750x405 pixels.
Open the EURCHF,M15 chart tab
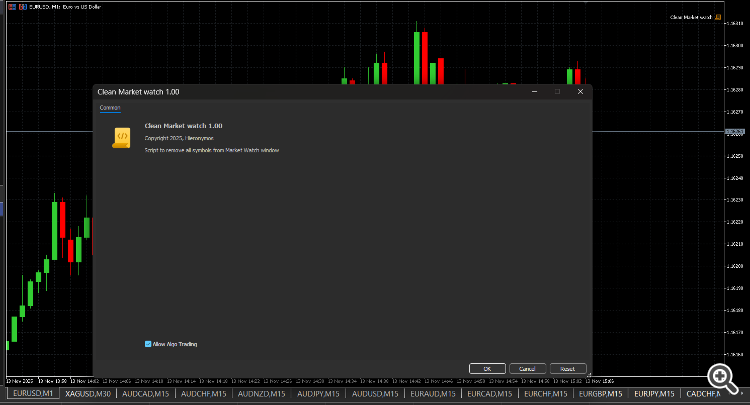(x=545, y=394)
